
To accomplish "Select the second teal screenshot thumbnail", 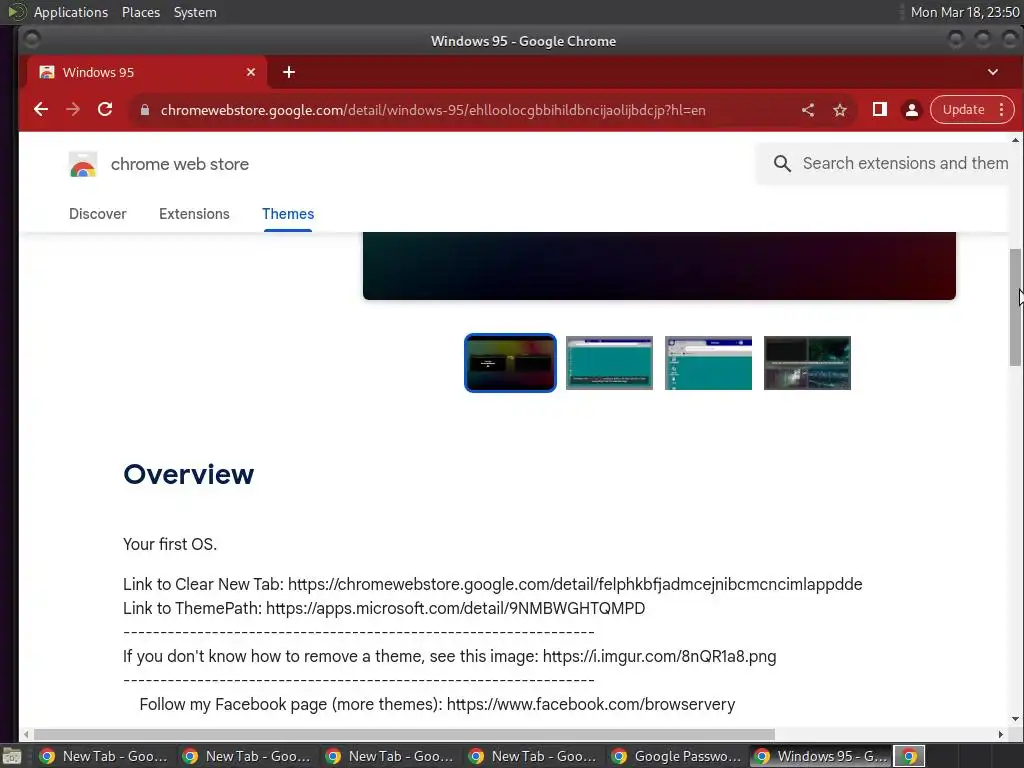I will (609, 363).
